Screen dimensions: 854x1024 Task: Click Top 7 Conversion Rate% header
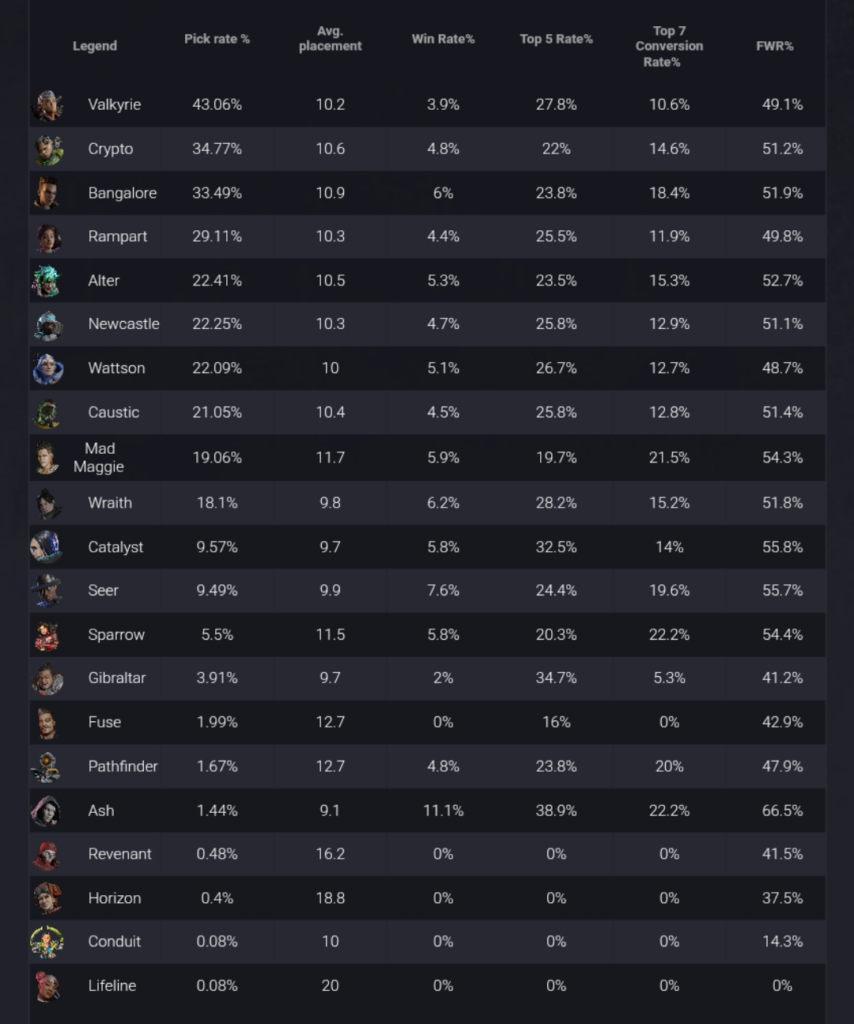coord(669,46)
